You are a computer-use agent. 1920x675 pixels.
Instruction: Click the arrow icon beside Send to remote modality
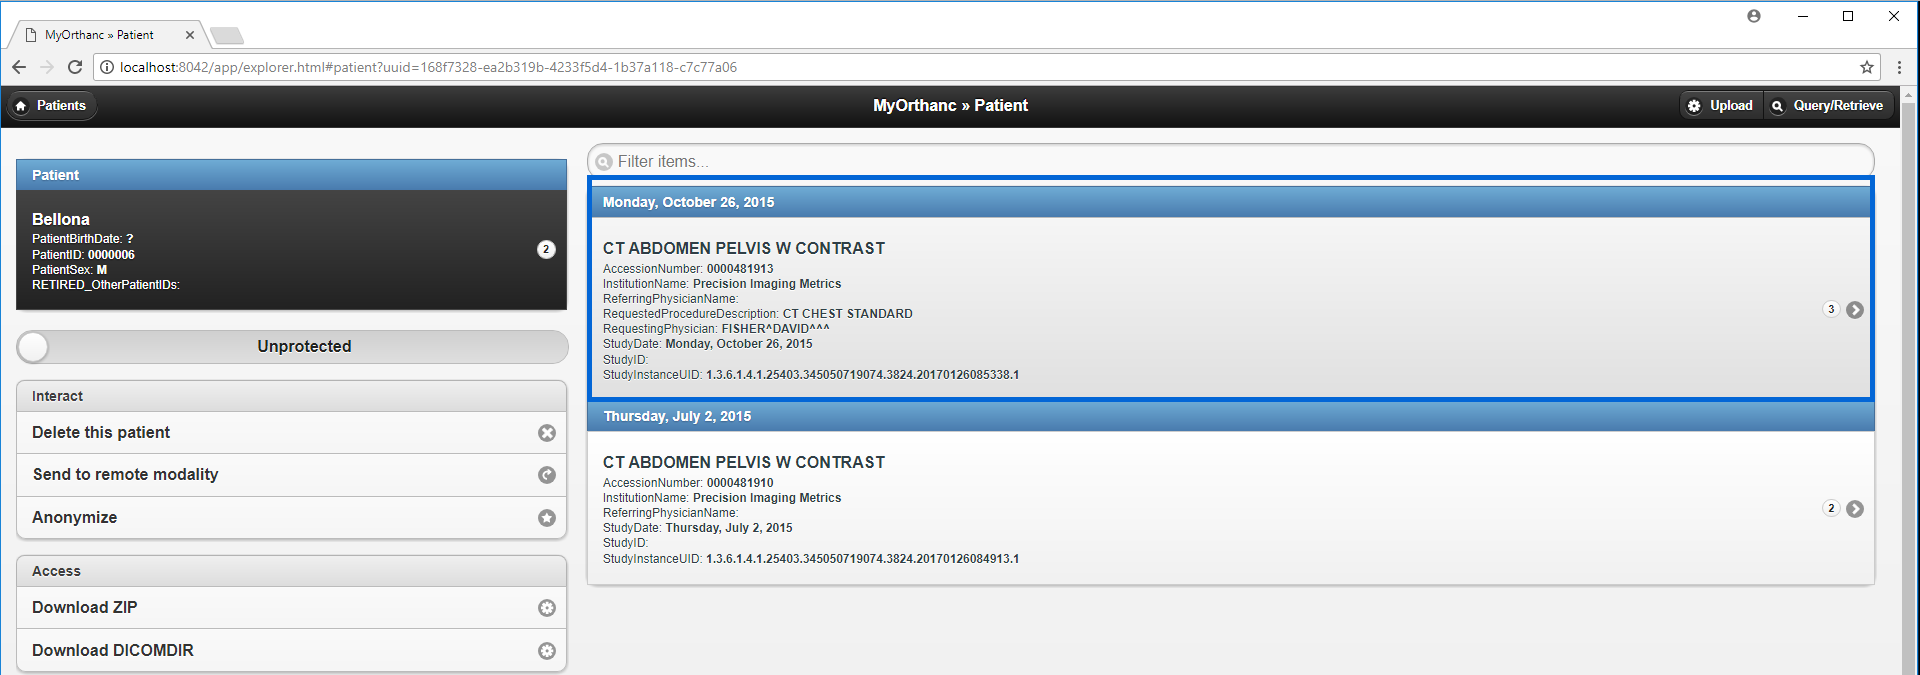[x=547, y=475]
